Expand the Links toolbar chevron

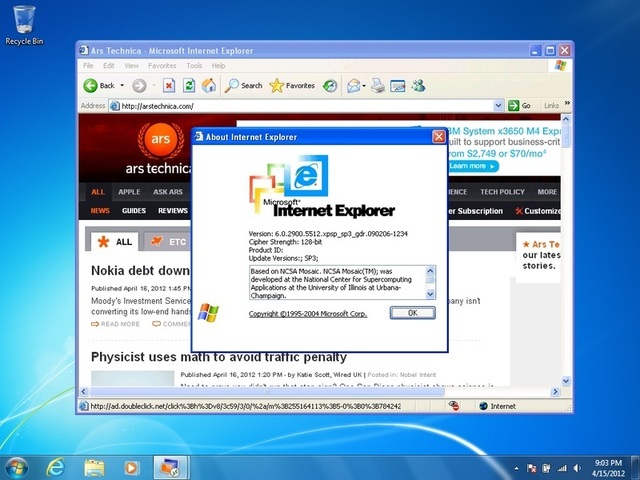[x=567, y=104]
